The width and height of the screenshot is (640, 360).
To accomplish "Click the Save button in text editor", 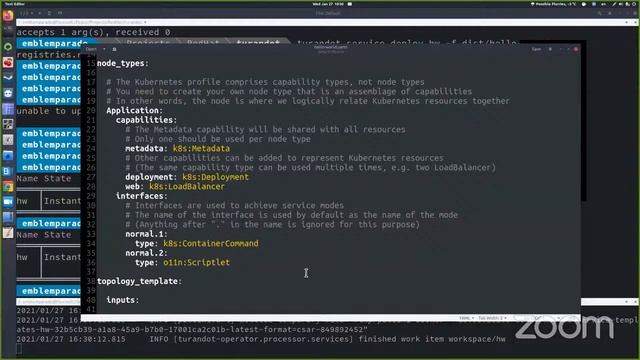I will pos(536,49).
